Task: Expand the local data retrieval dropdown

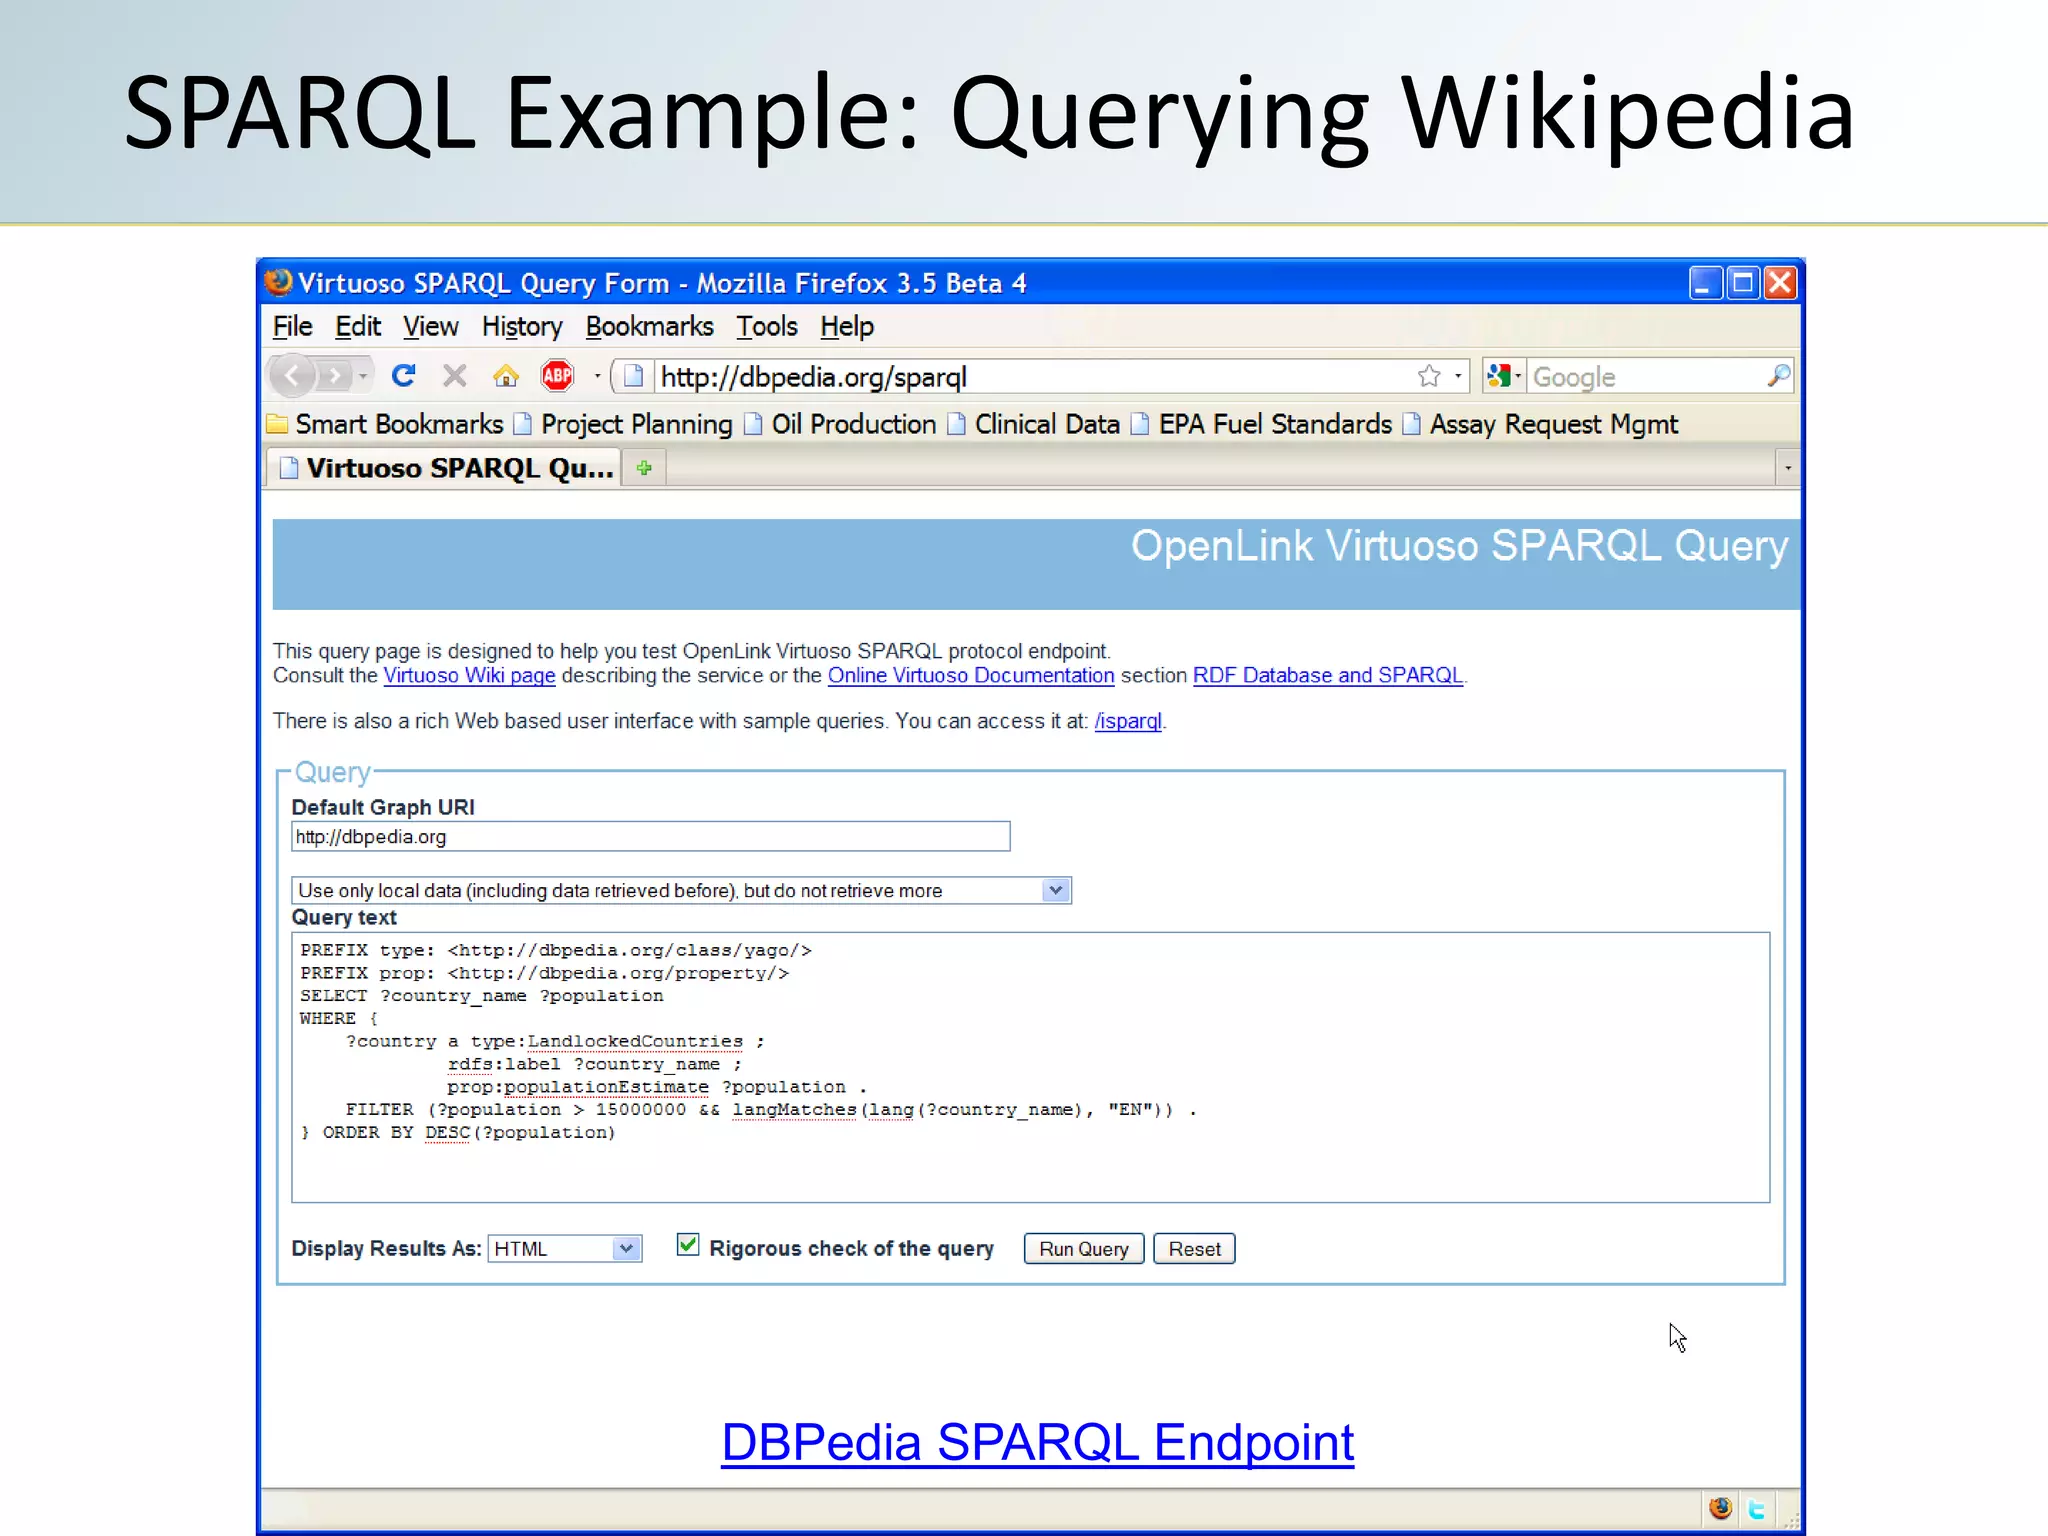Action: tap(1055, 890)
